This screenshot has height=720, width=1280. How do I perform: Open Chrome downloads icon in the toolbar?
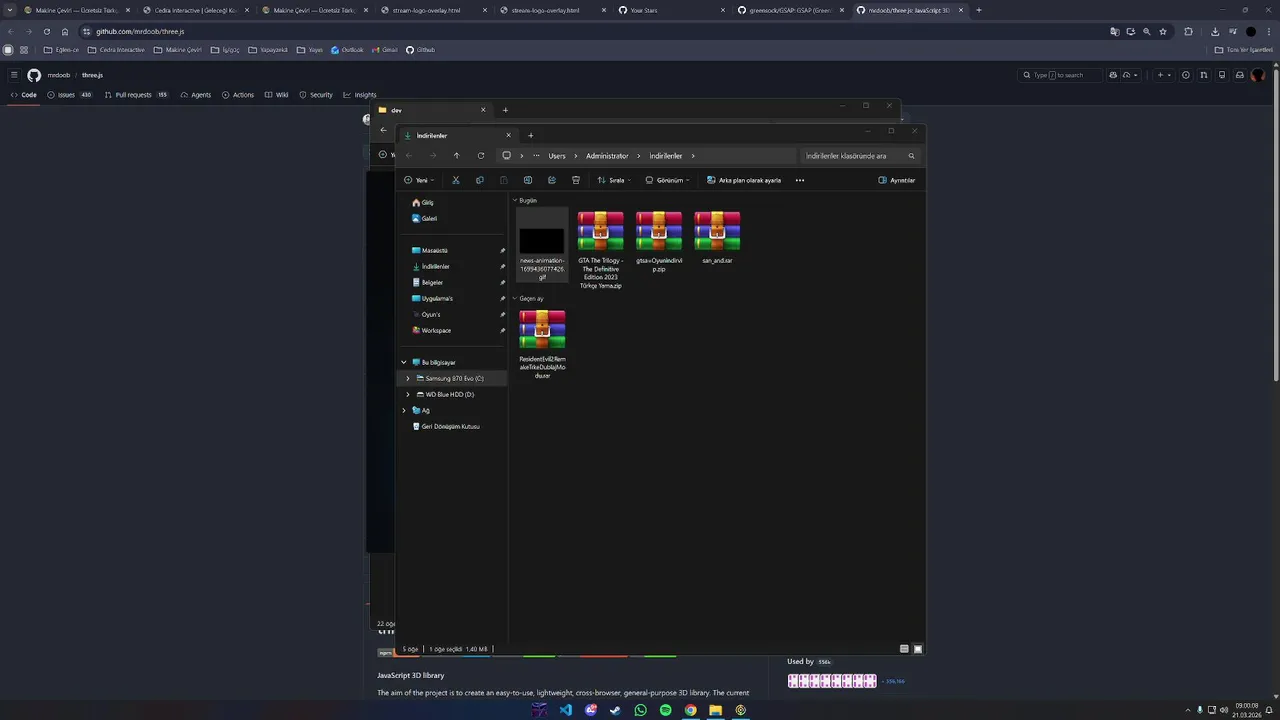pos(1215,31)
